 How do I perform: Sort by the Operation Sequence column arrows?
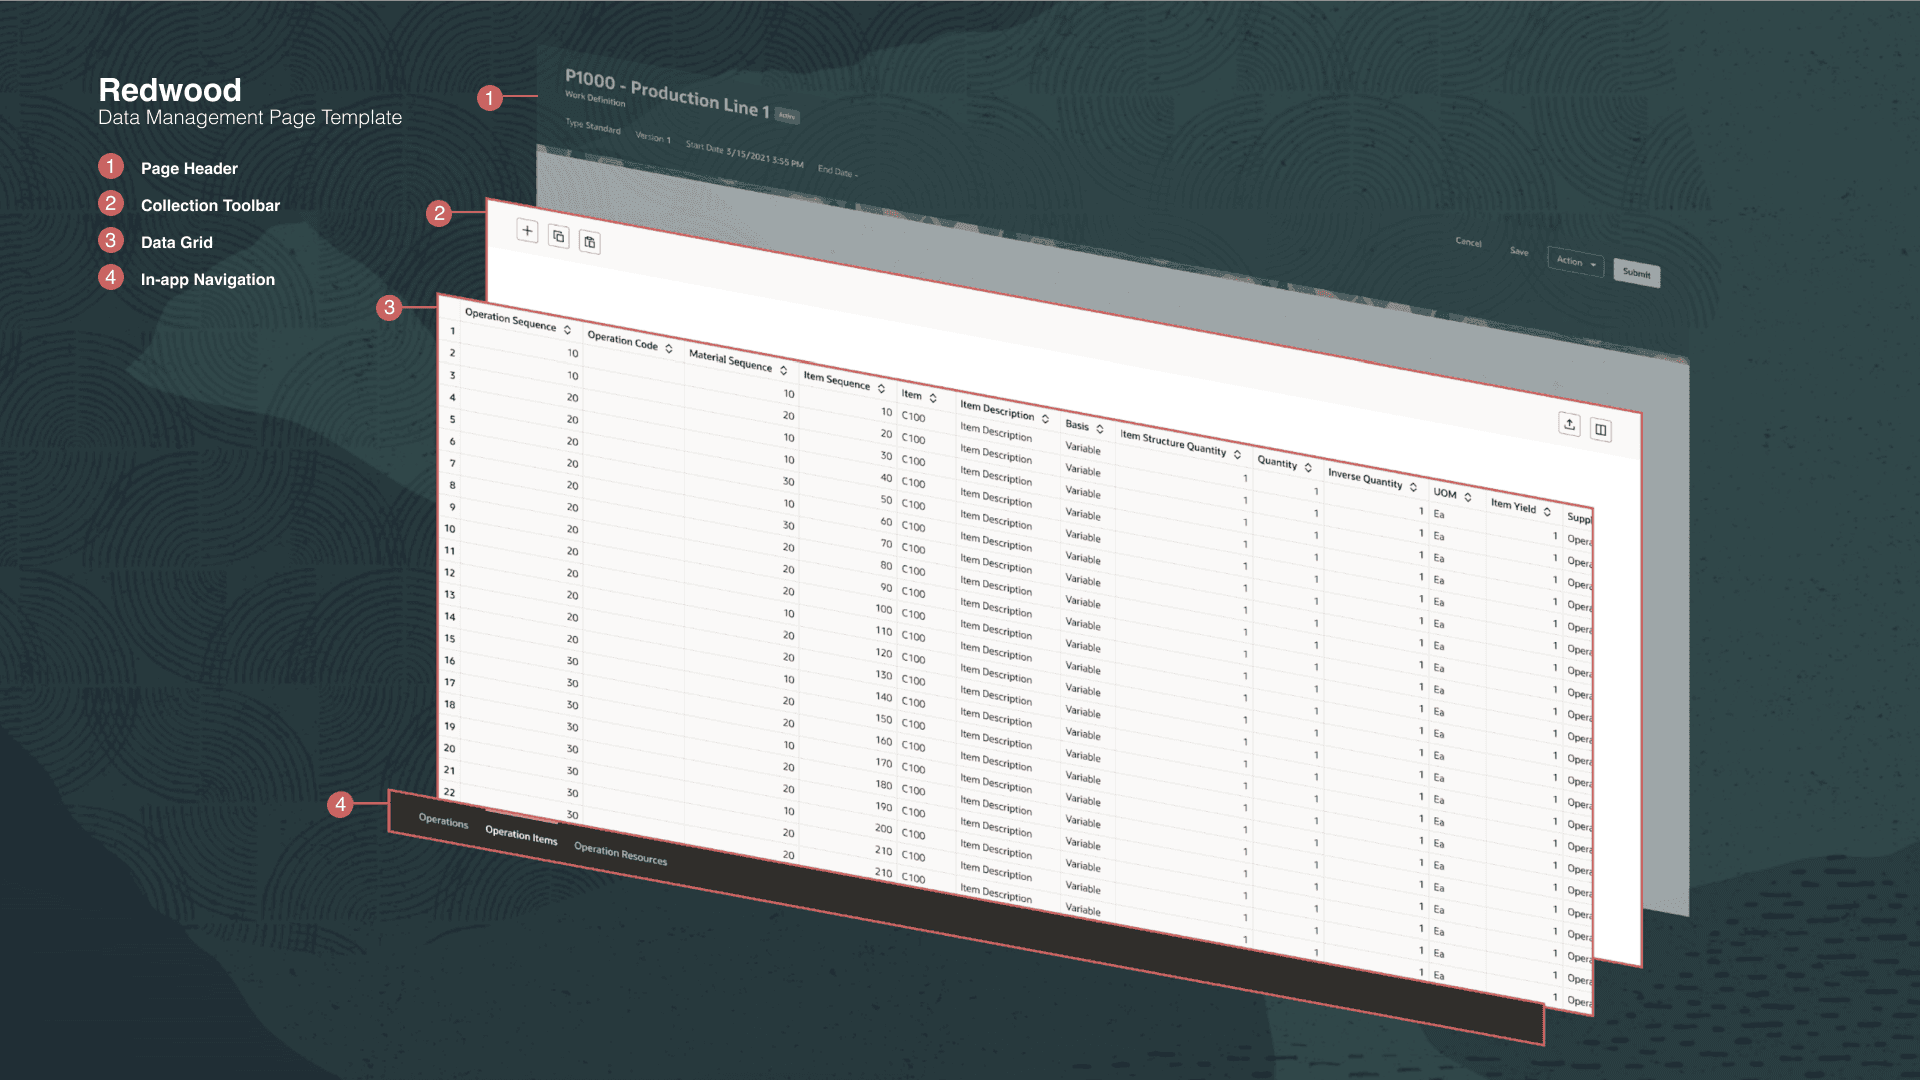point(567,330)
